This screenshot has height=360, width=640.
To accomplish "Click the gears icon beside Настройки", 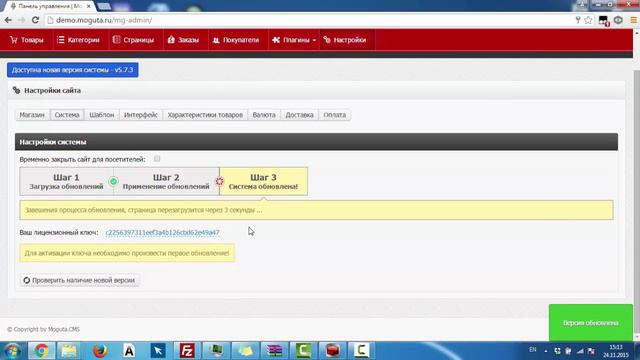I will (x=327, y=40).
